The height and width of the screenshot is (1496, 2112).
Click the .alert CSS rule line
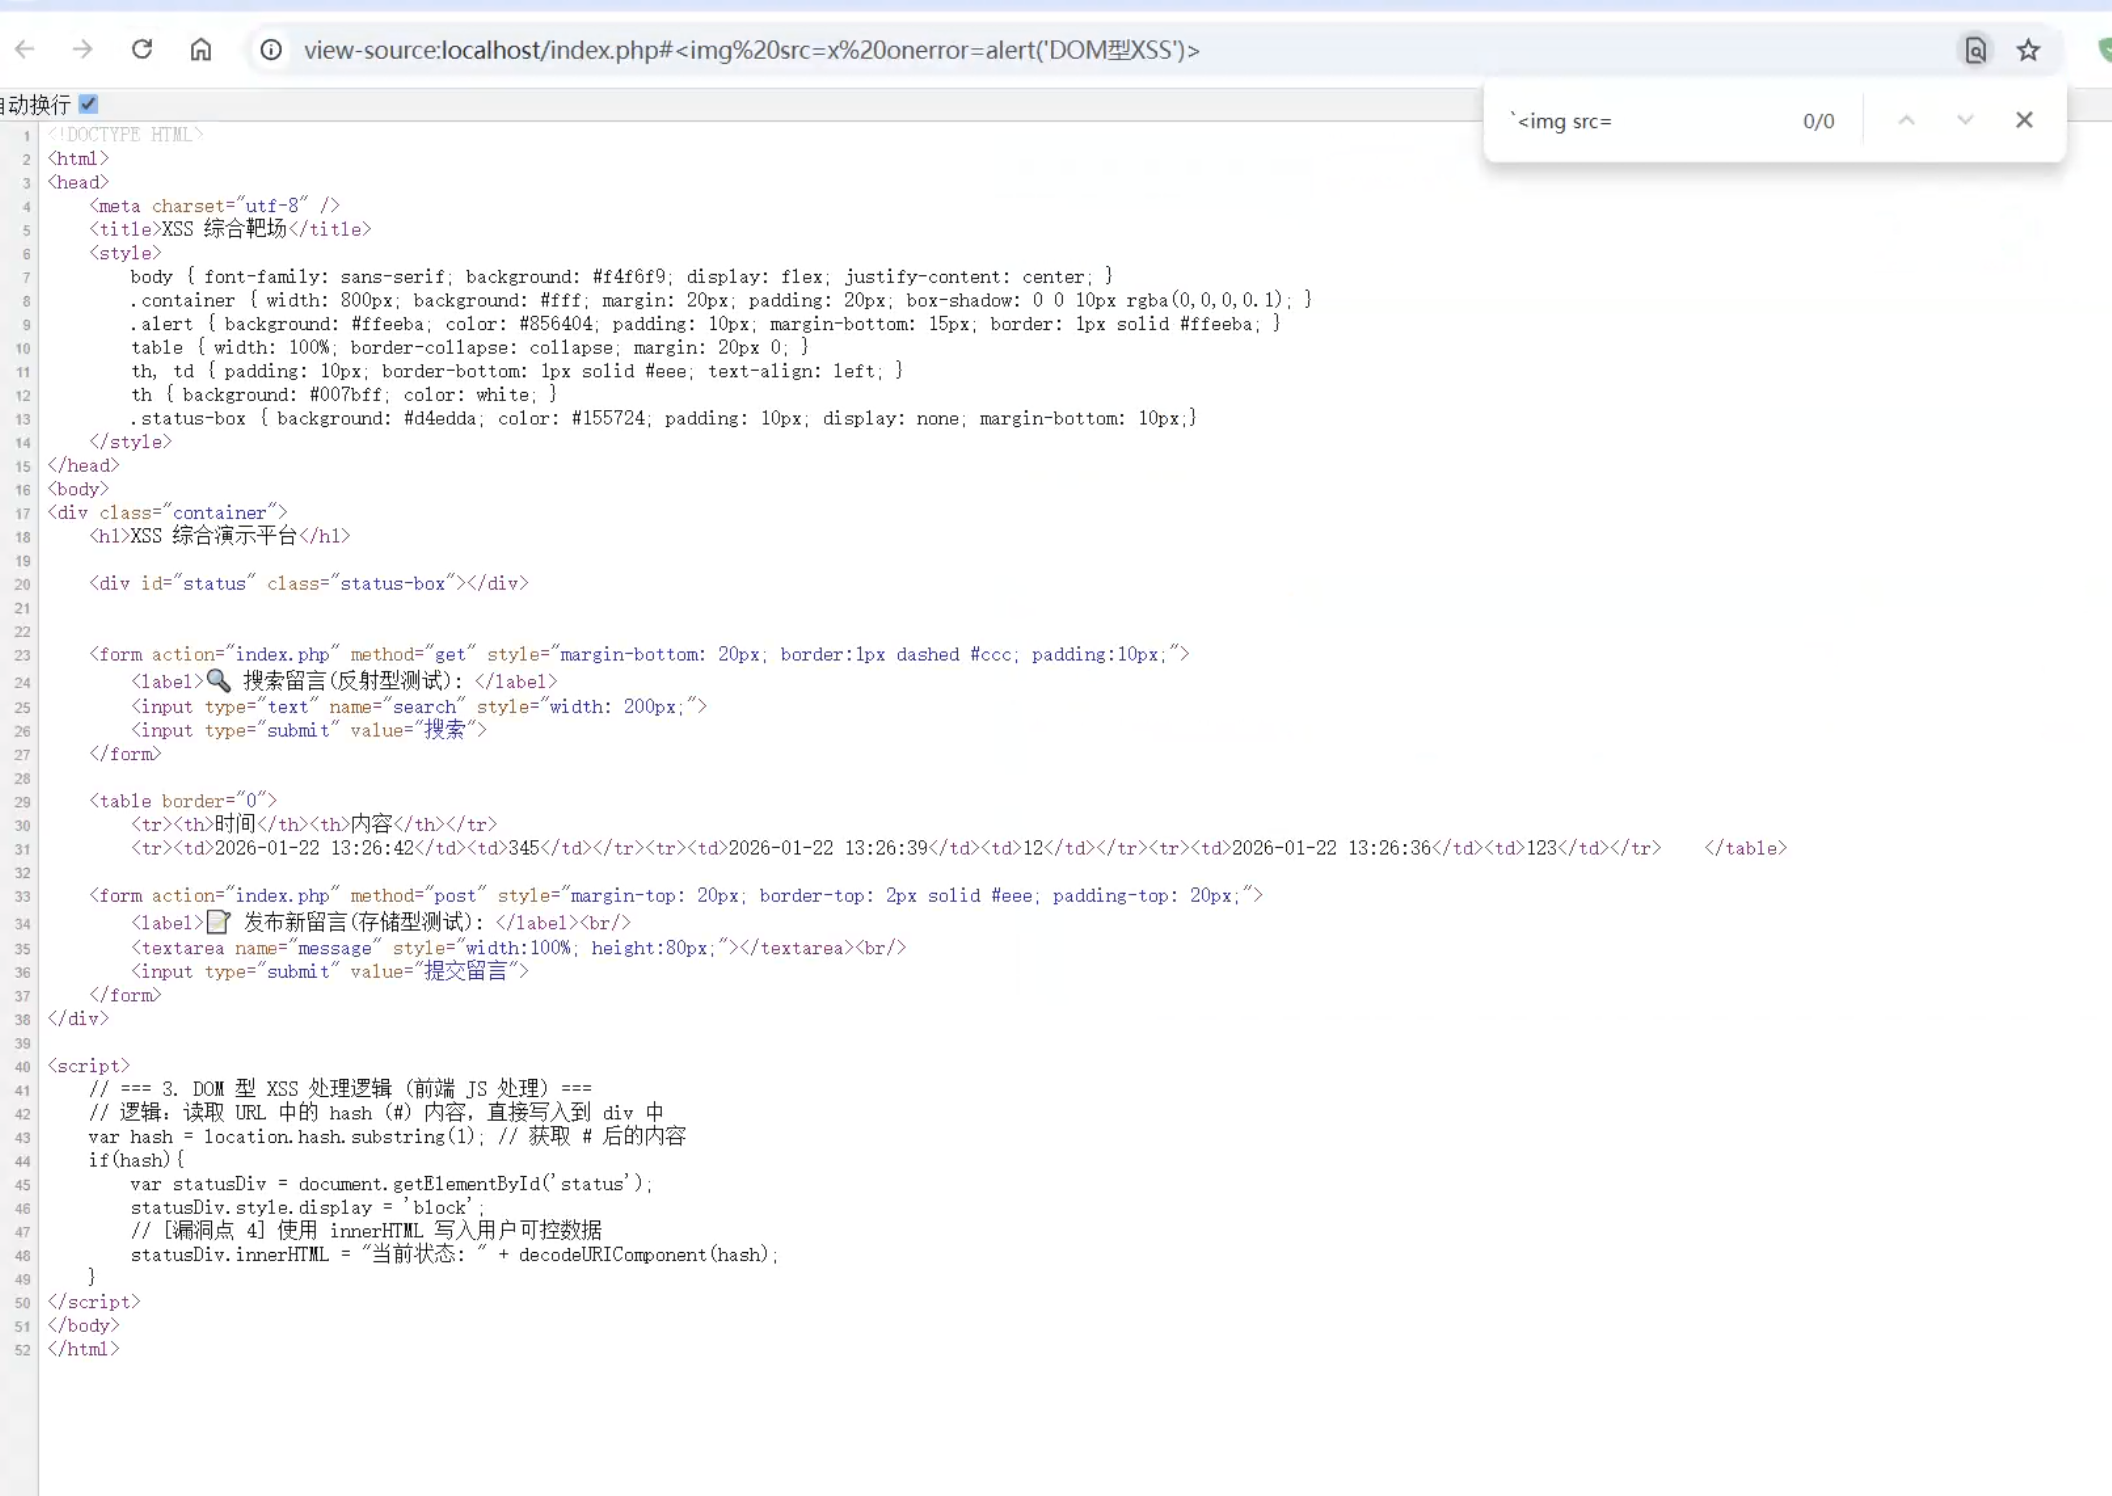point(705,324)
